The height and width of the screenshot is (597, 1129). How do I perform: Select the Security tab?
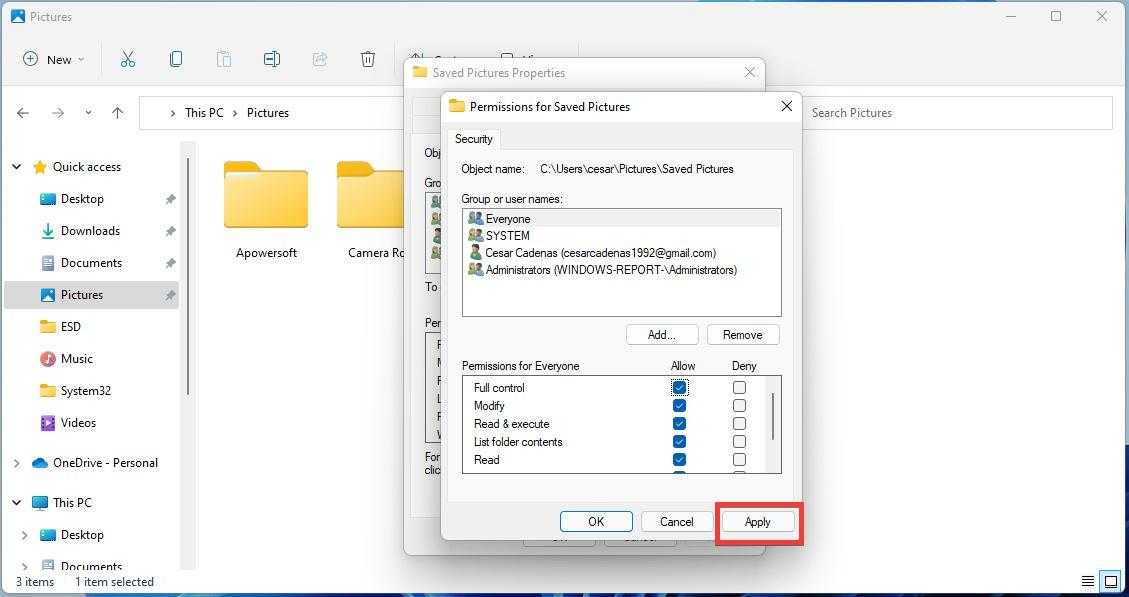click(473, 139)
